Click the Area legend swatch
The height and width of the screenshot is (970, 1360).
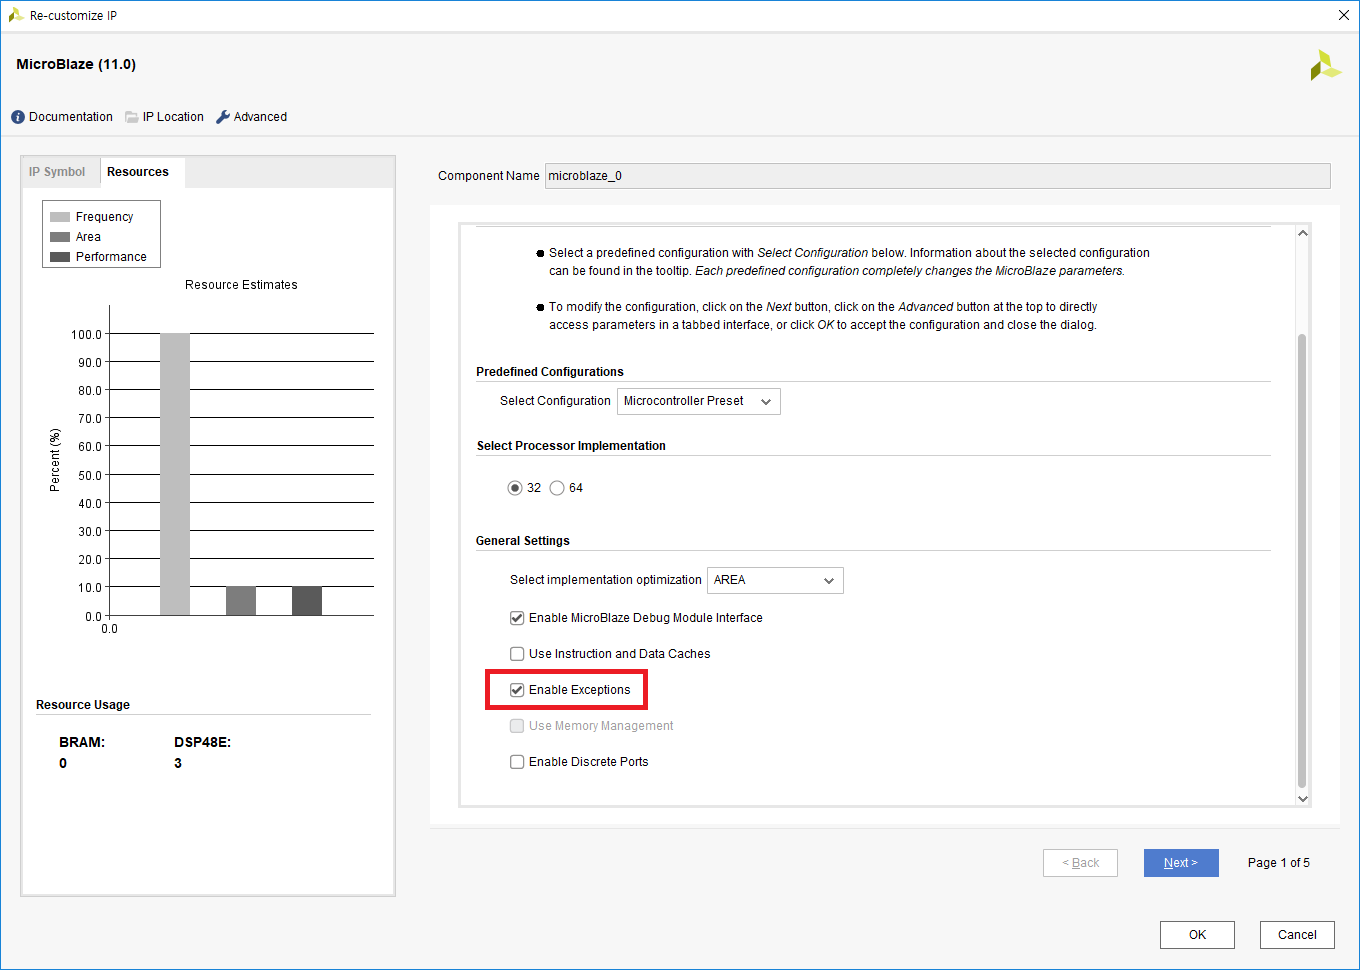pyautogui.click(x=60, y=237)
